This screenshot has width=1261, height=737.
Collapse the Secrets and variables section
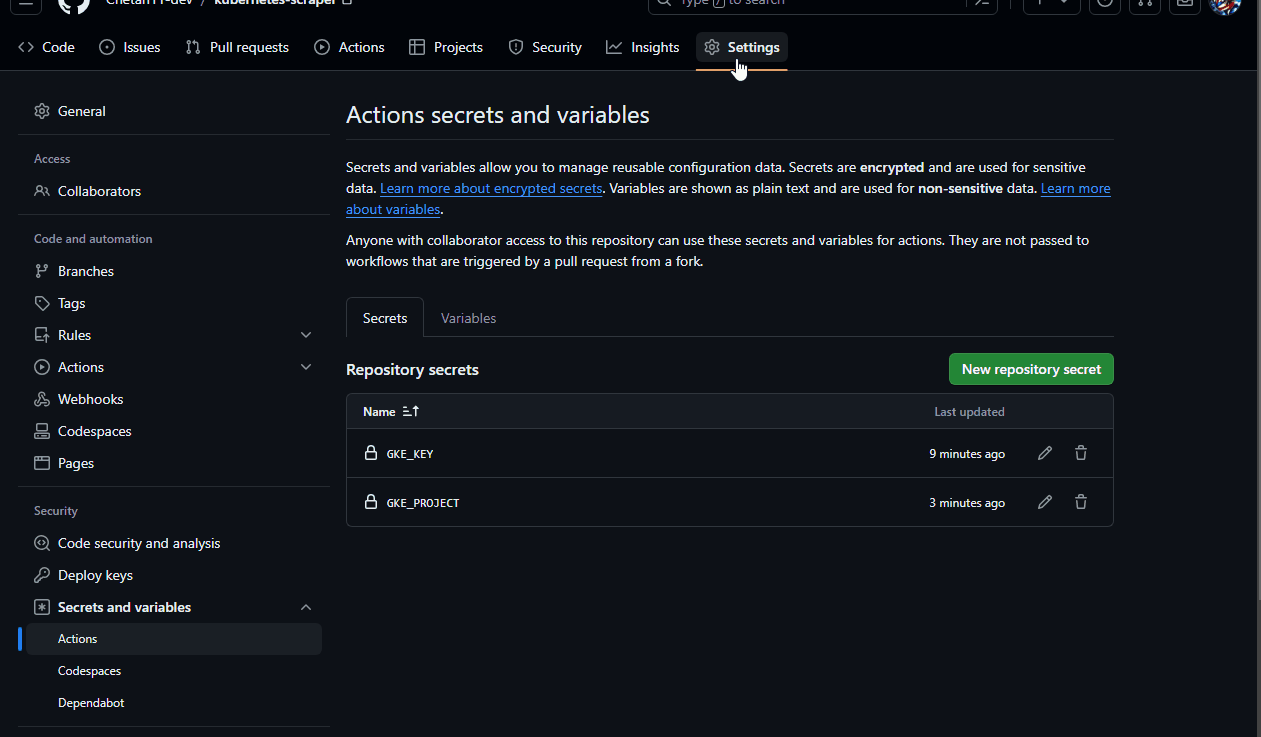pyautogui.click(x=306, y=607)
